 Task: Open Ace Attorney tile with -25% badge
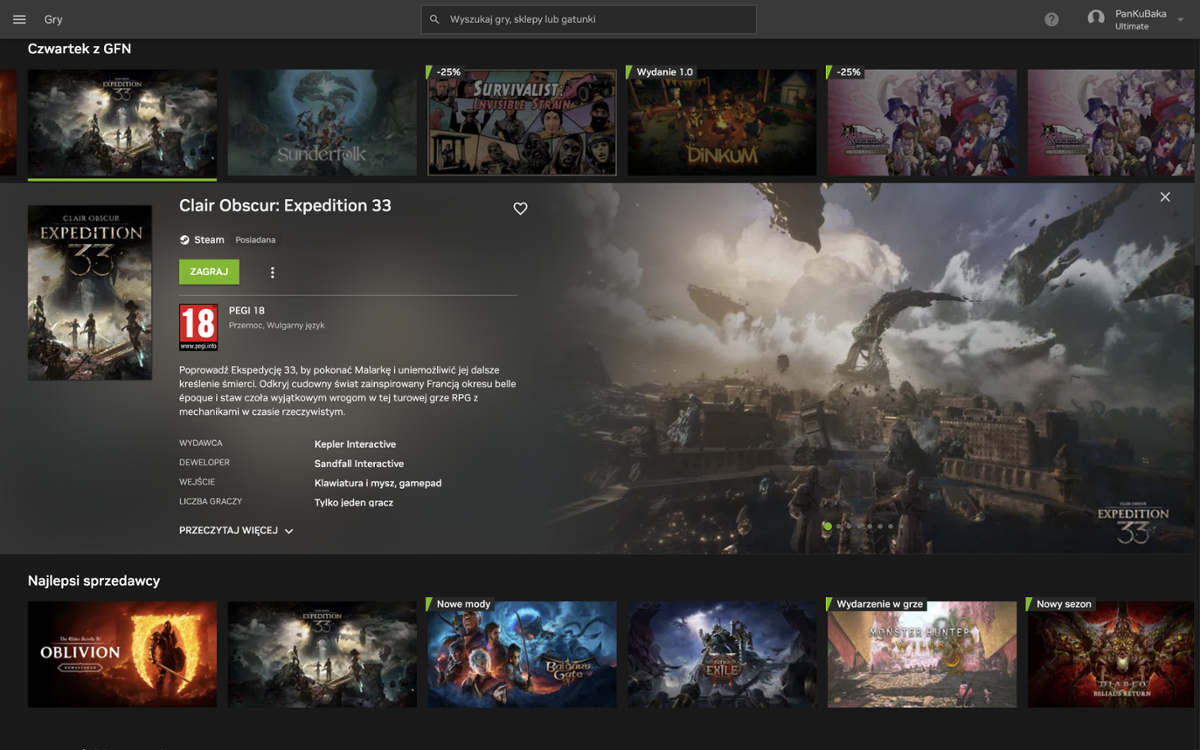click(x=922, y=123)
